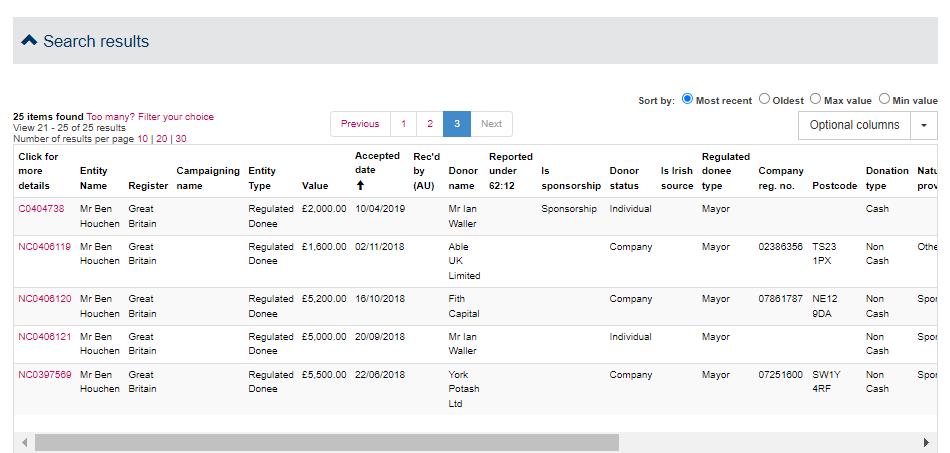Open the Optional columns dropdown caret

[x=923, y=125]
